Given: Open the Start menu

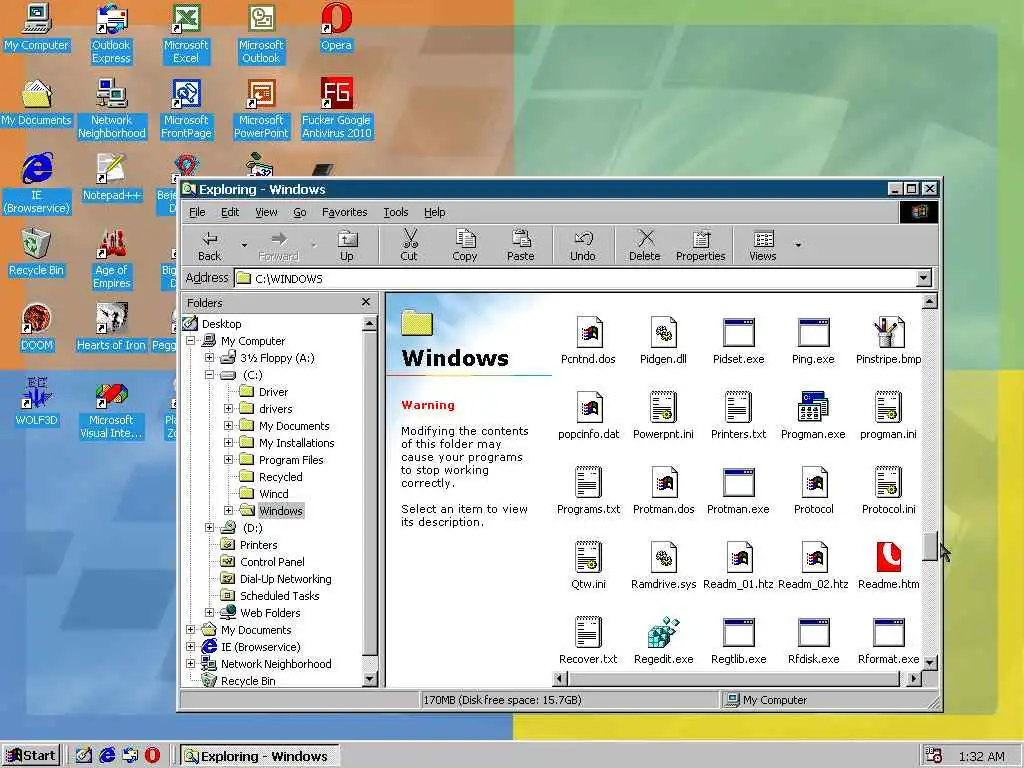Looking at the screenshot, I should click(x=31, y=756).
